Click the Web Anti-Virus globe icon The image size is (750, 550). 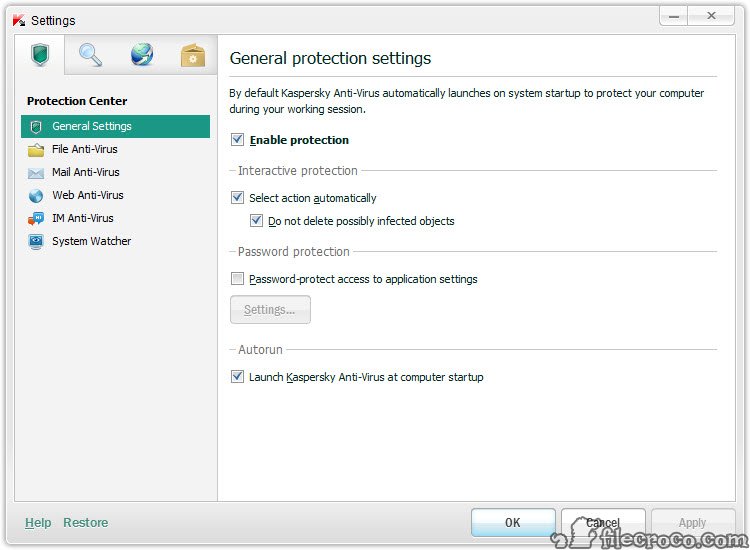(x=36, y=196)
